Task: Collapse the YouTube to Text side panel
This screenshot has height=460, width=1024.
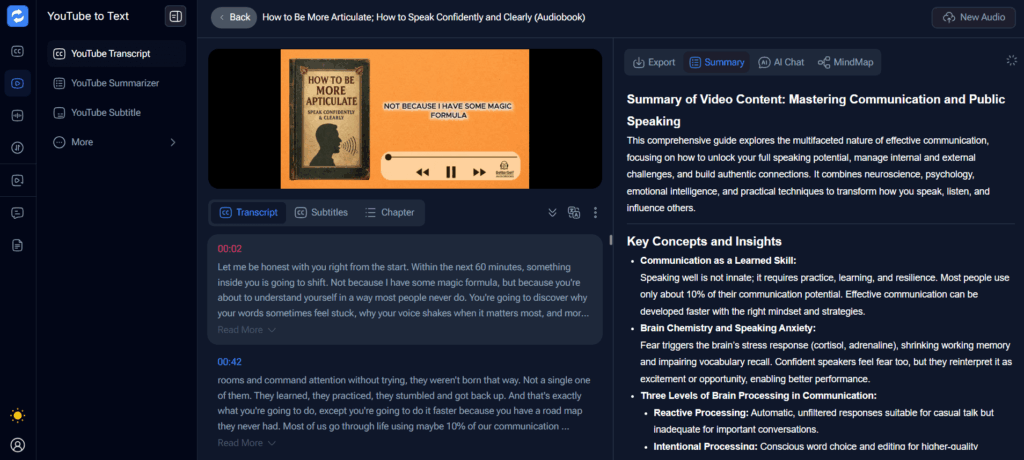Action: pyautogui.click(x=175, y=16)
